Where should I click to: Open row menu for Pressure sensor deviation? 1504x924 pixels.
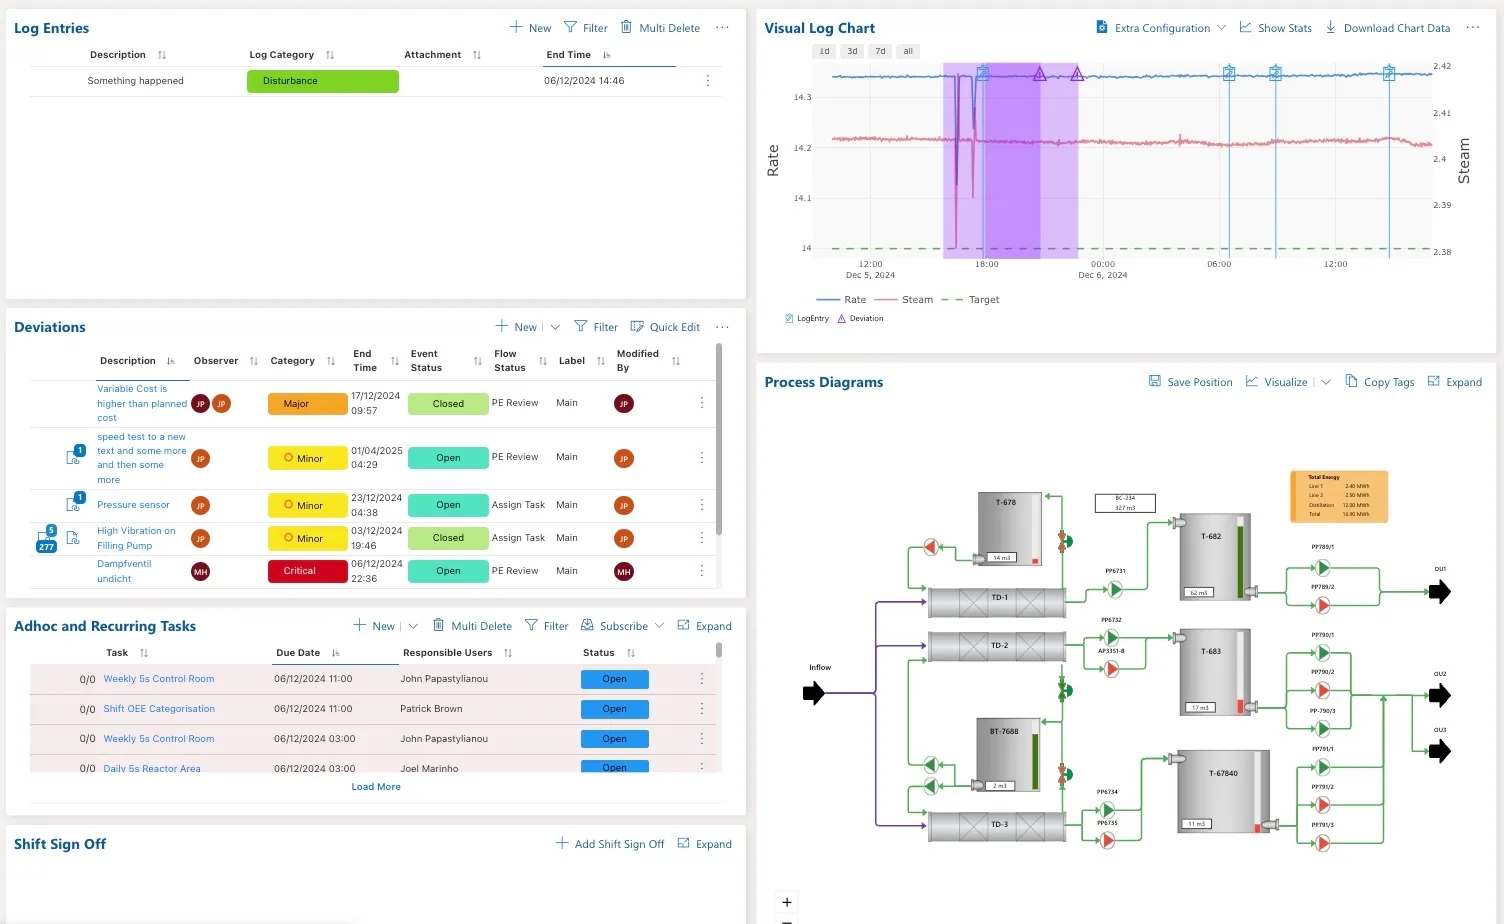pyautogui.click(x=702, y=505)
